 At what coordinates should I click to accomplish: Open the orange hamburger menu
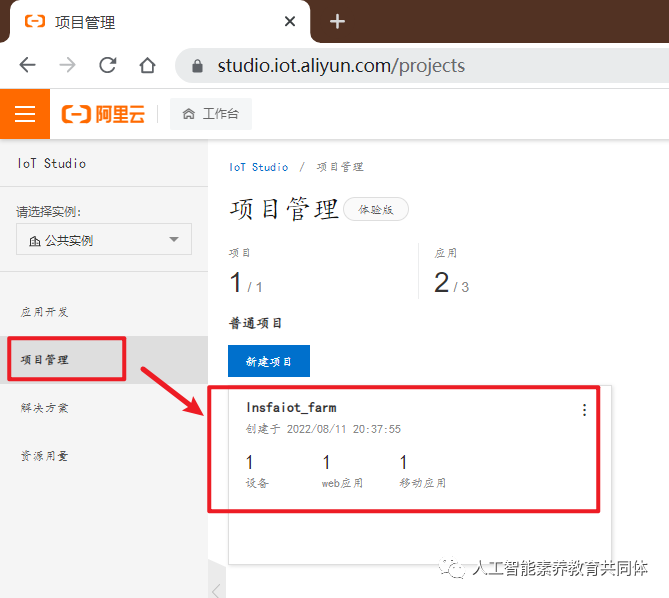coord(25,114)
